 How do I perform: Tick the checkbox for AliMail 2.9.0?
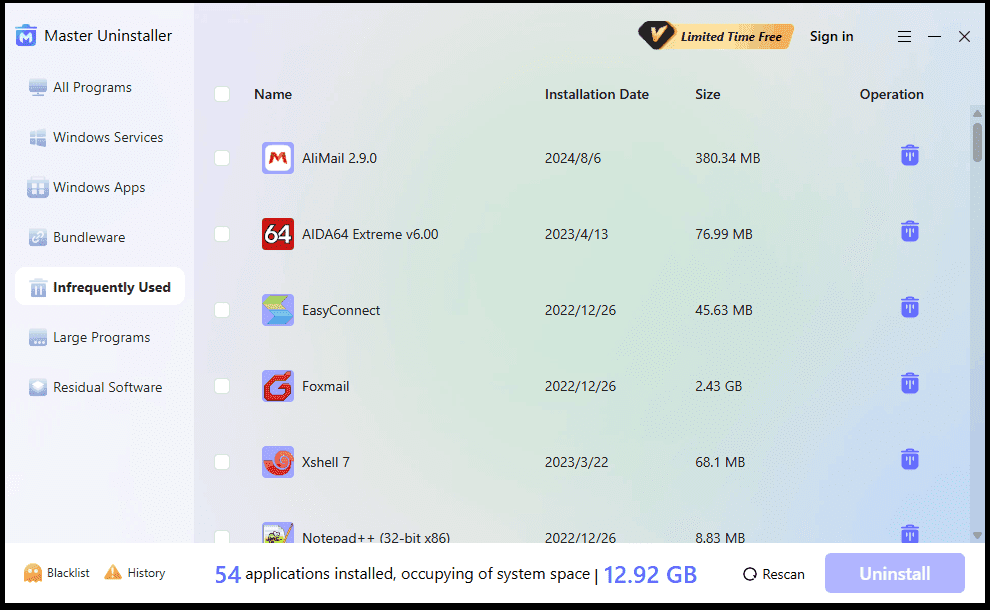[222, 158]
